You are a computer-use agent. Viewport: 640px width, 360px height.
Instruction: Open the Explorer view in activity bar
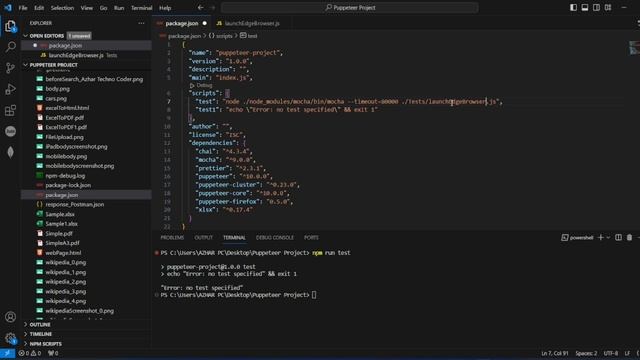11,27
